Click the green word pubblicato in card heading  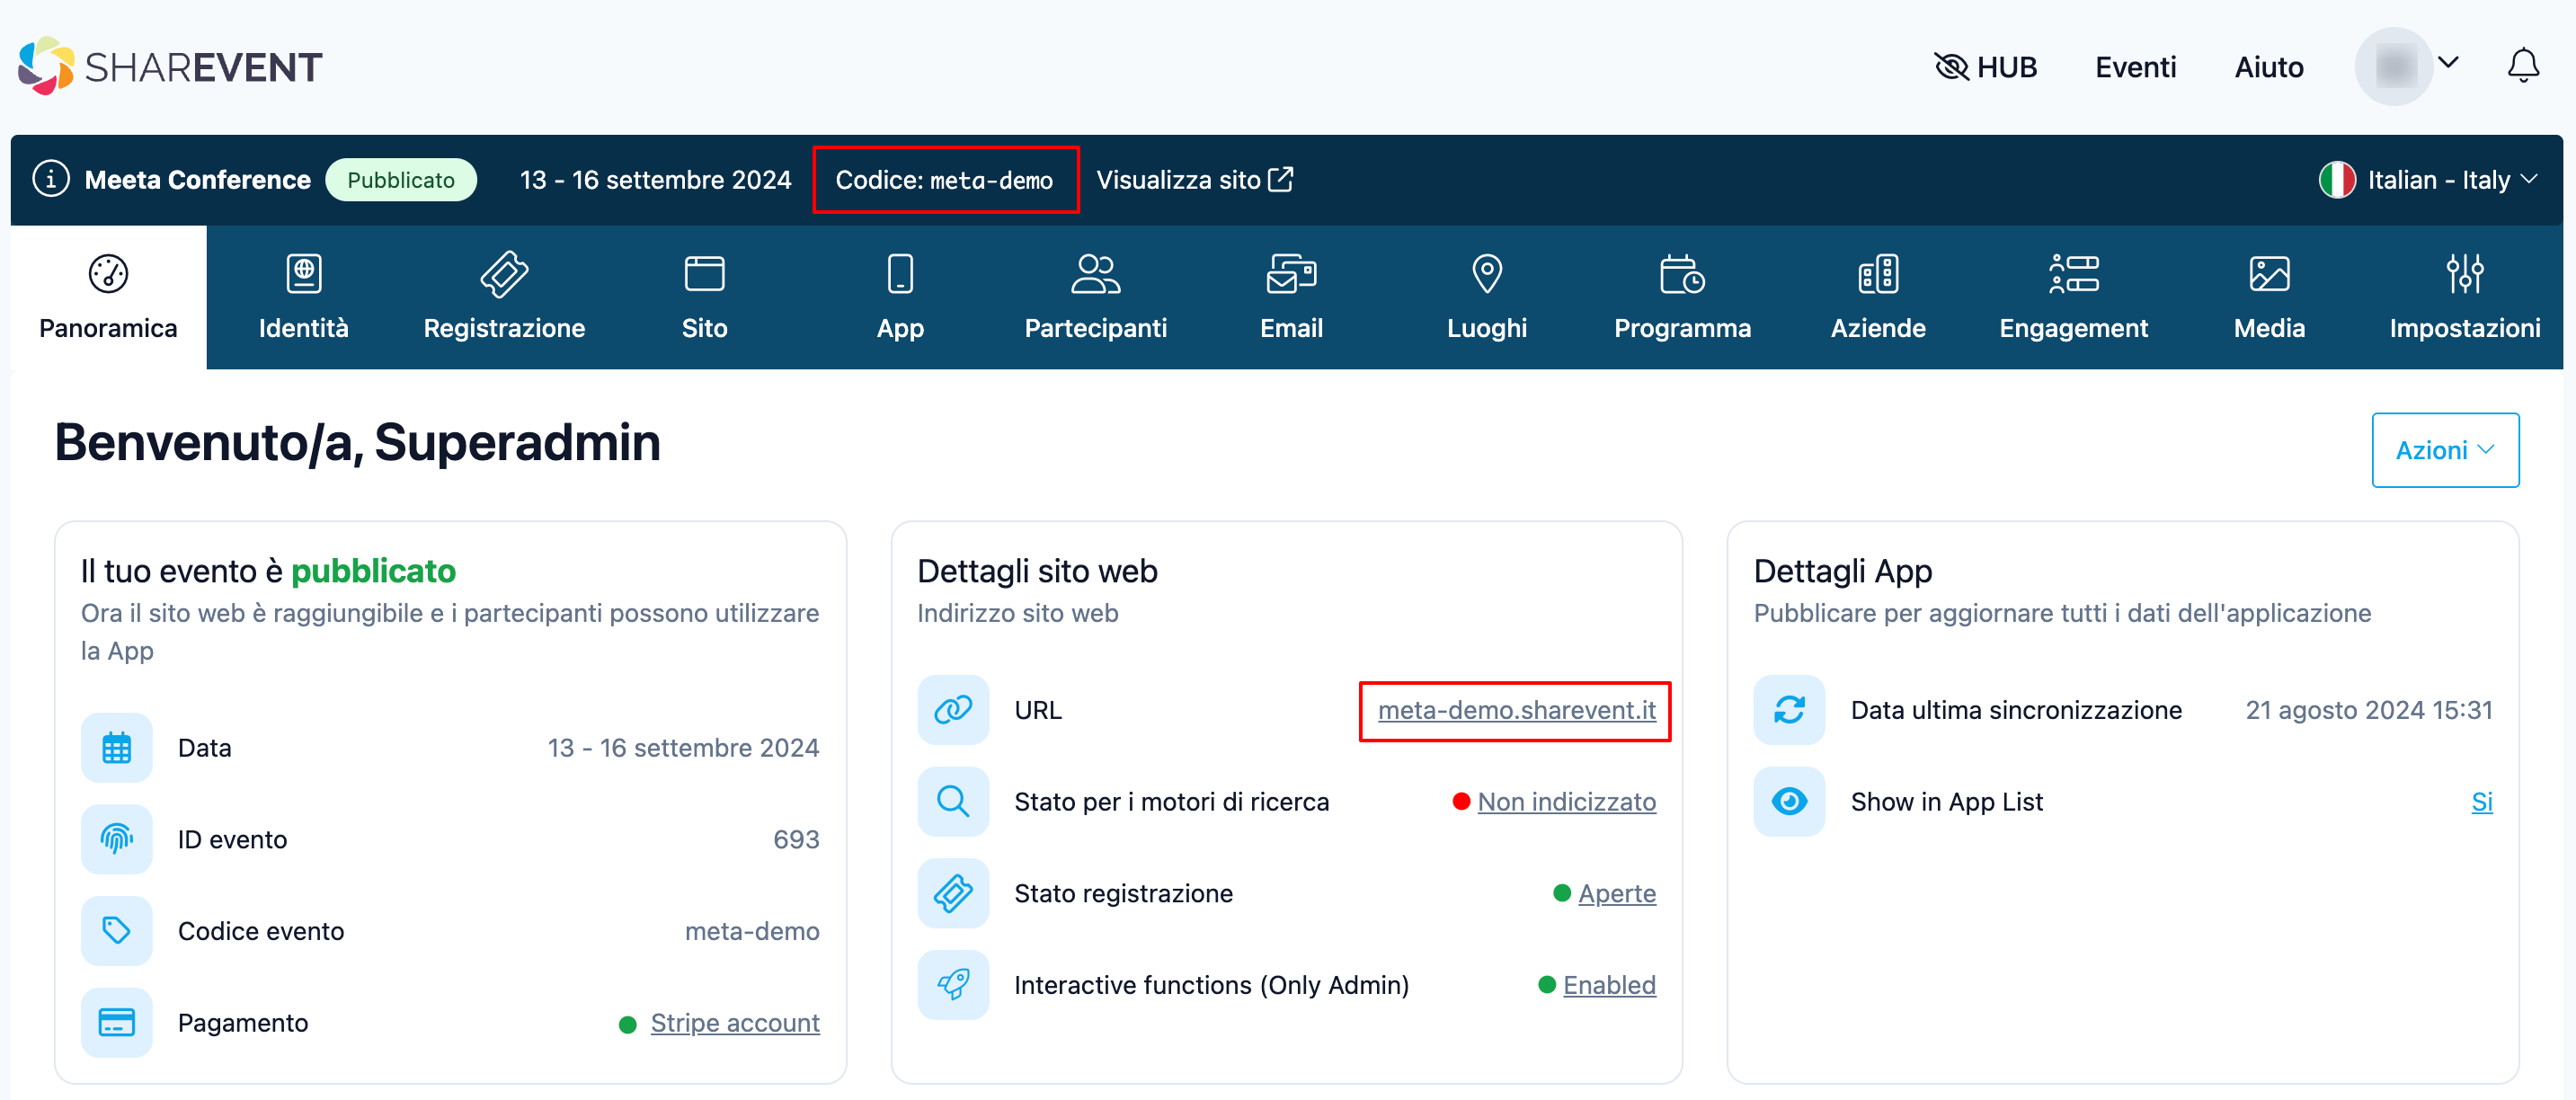pos(373,571)
